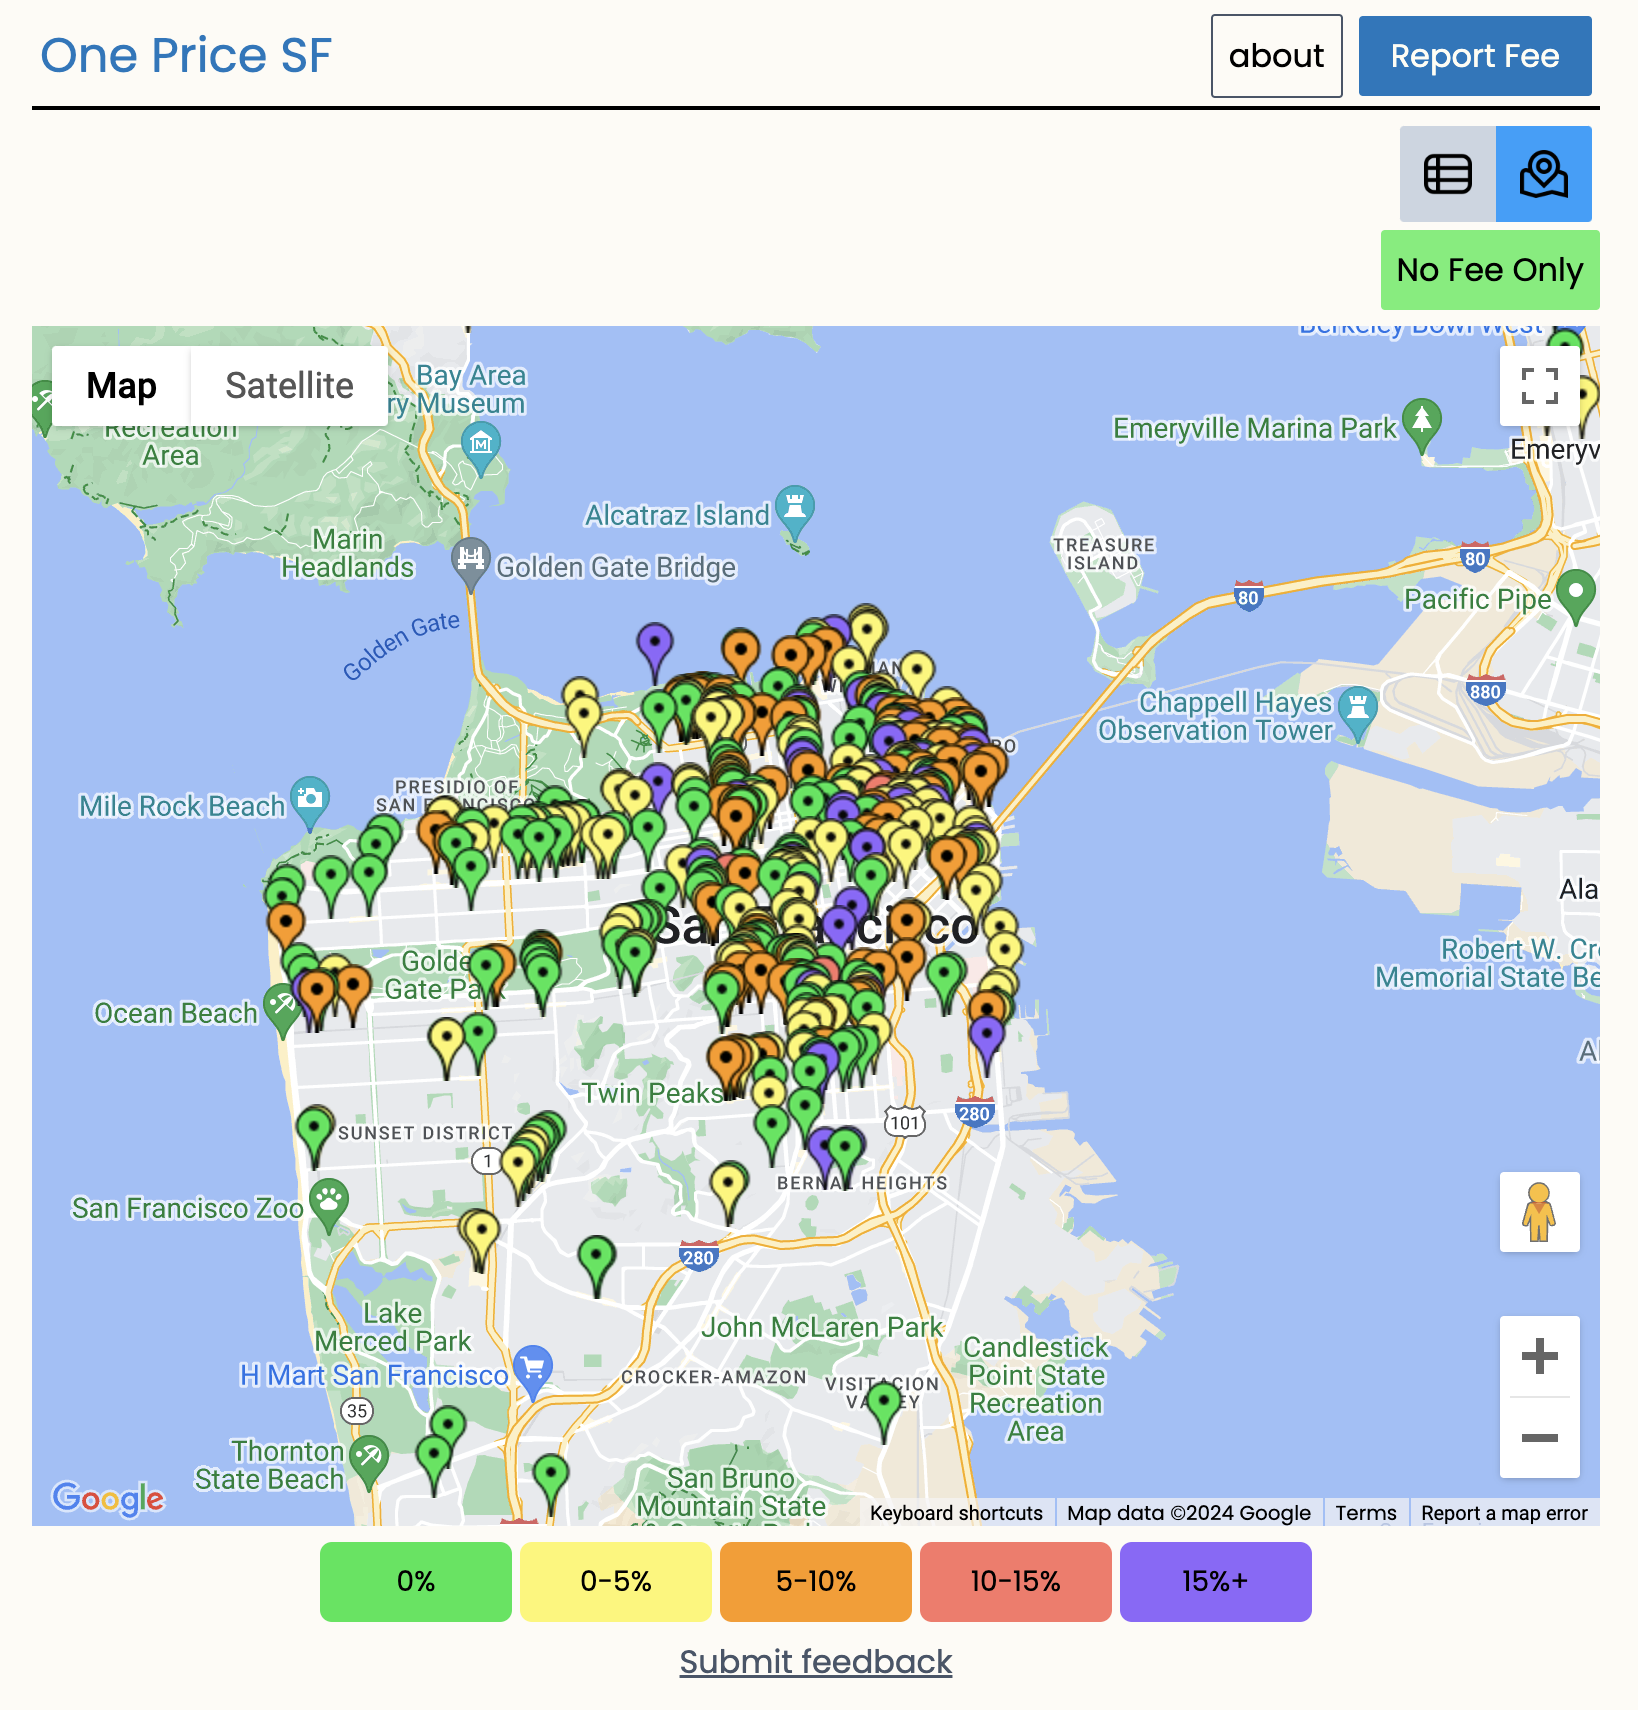Image resolution: width=1638 pixels, height=1710 pixels.
Task: Toggle fullscreen map view
Action: [1540, 386]
